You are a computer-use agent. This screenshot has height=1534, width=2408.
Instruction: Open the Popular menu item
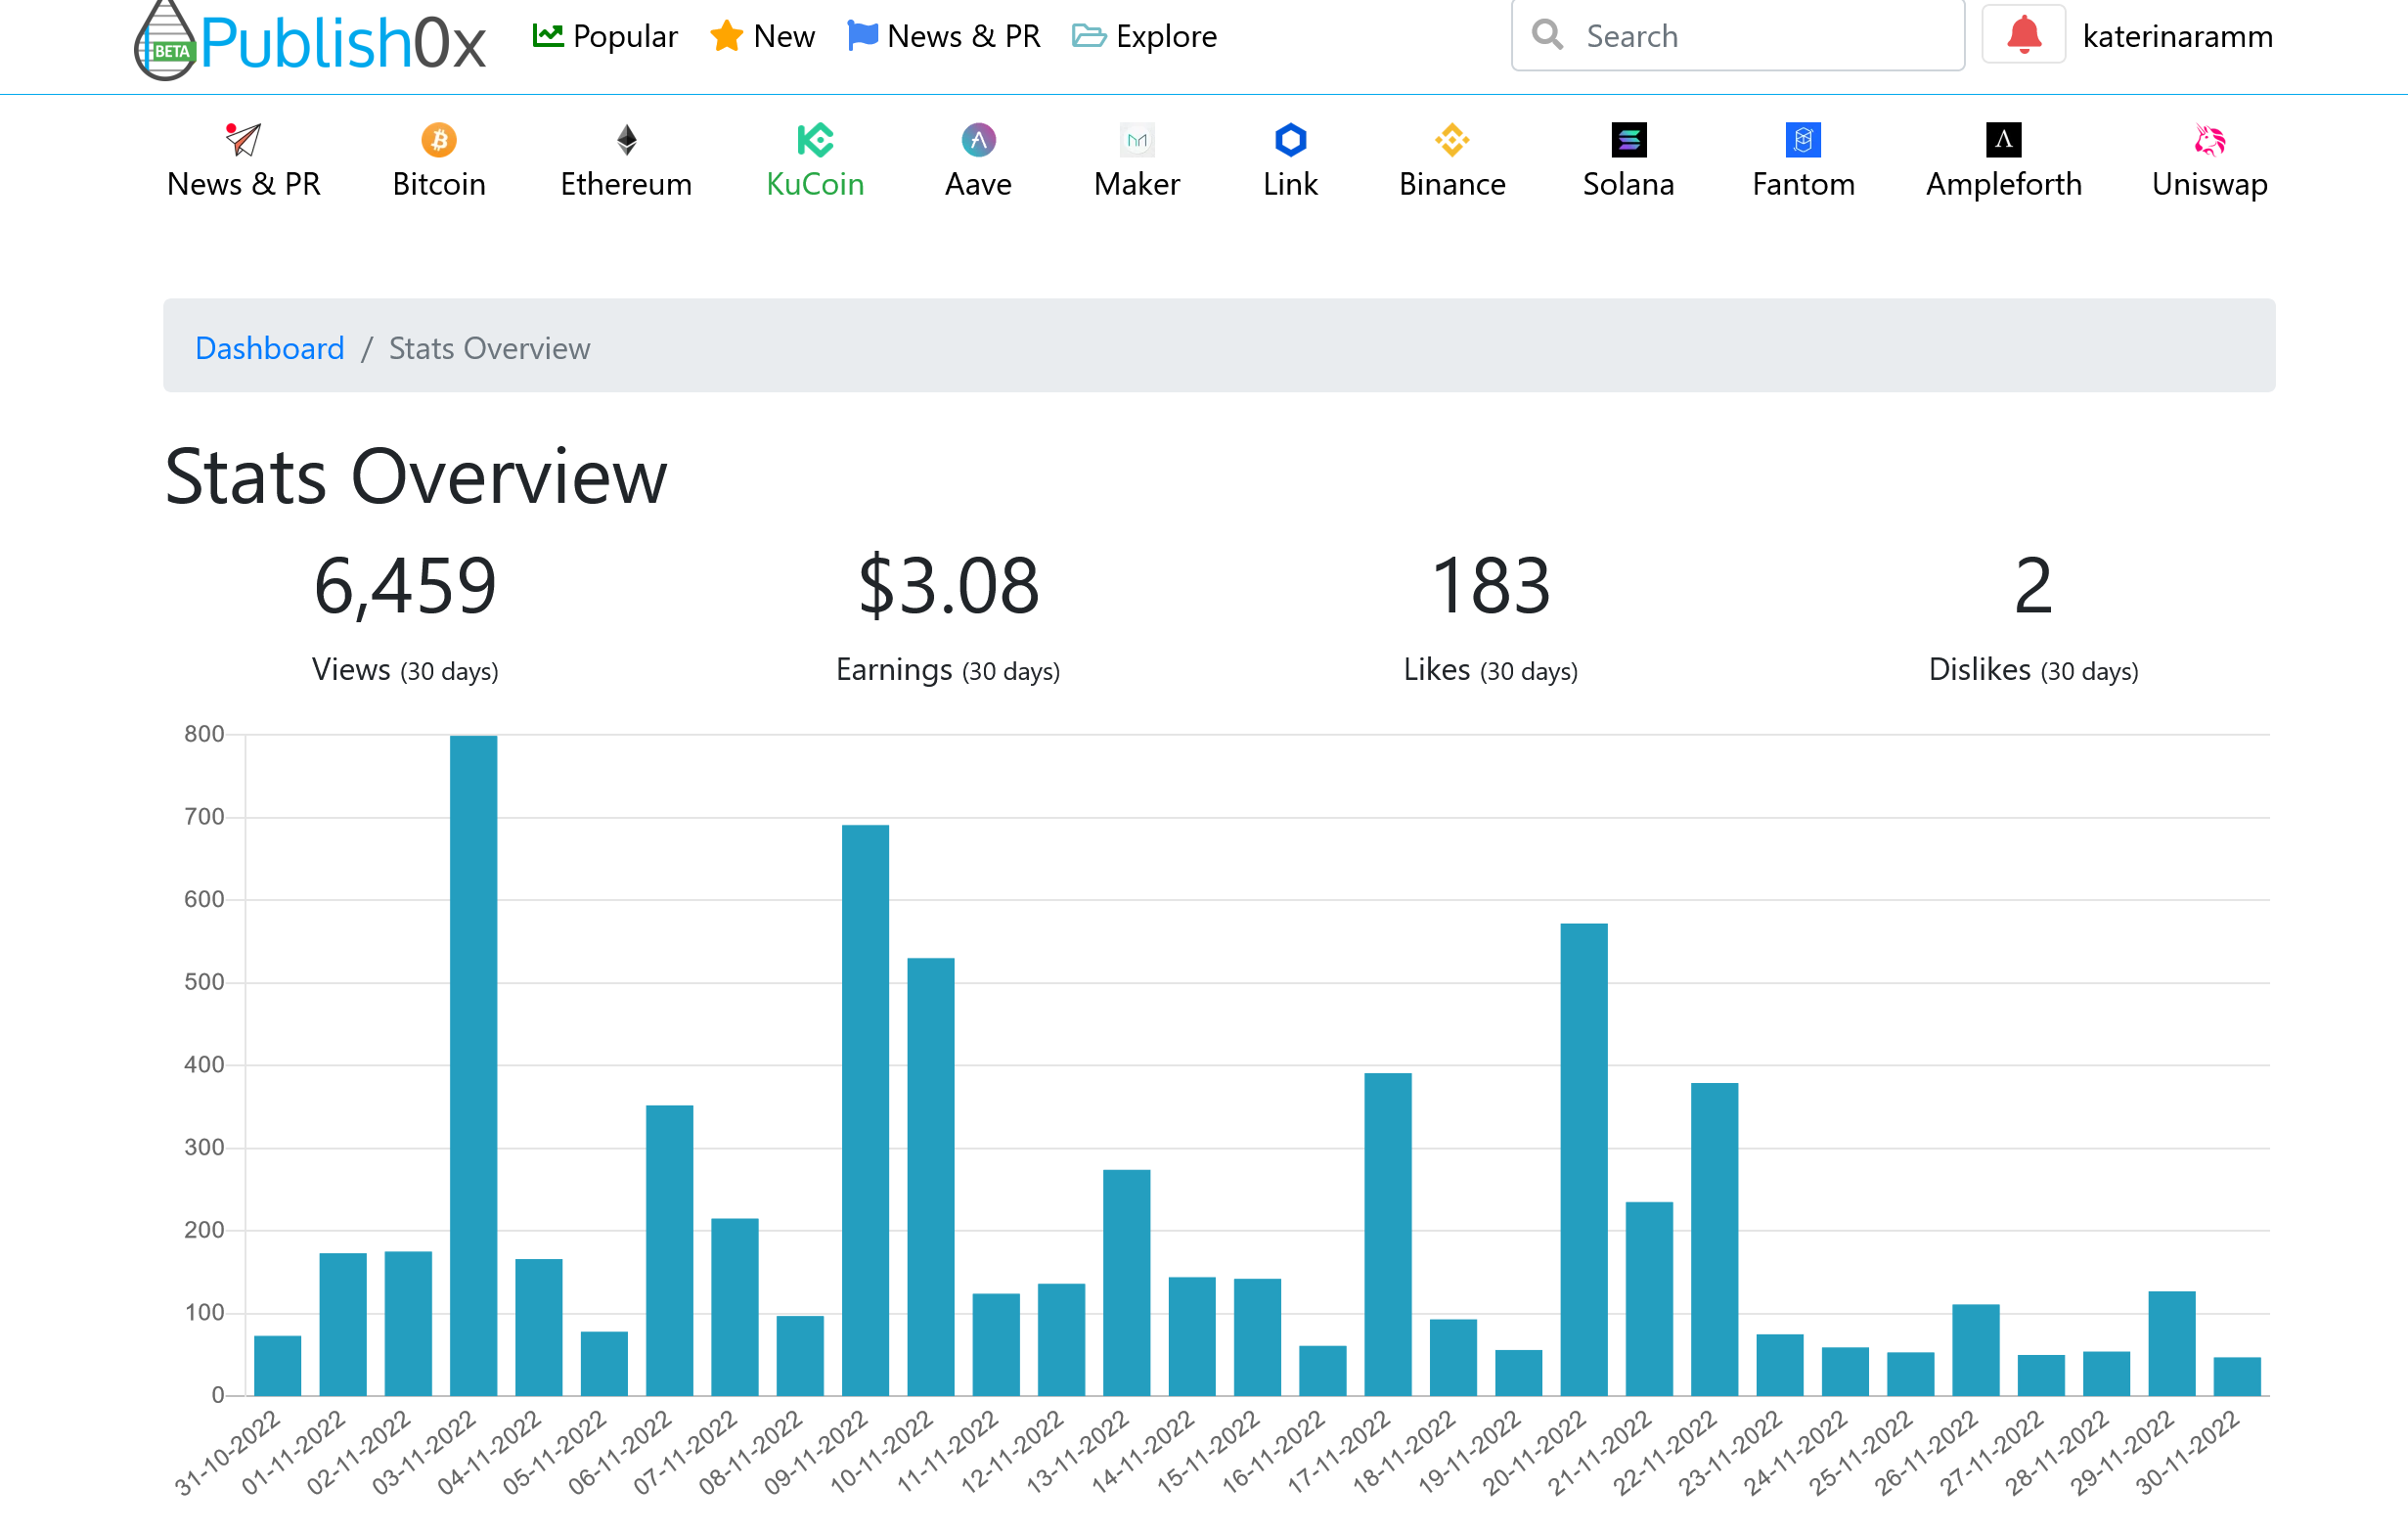point(605,36)
